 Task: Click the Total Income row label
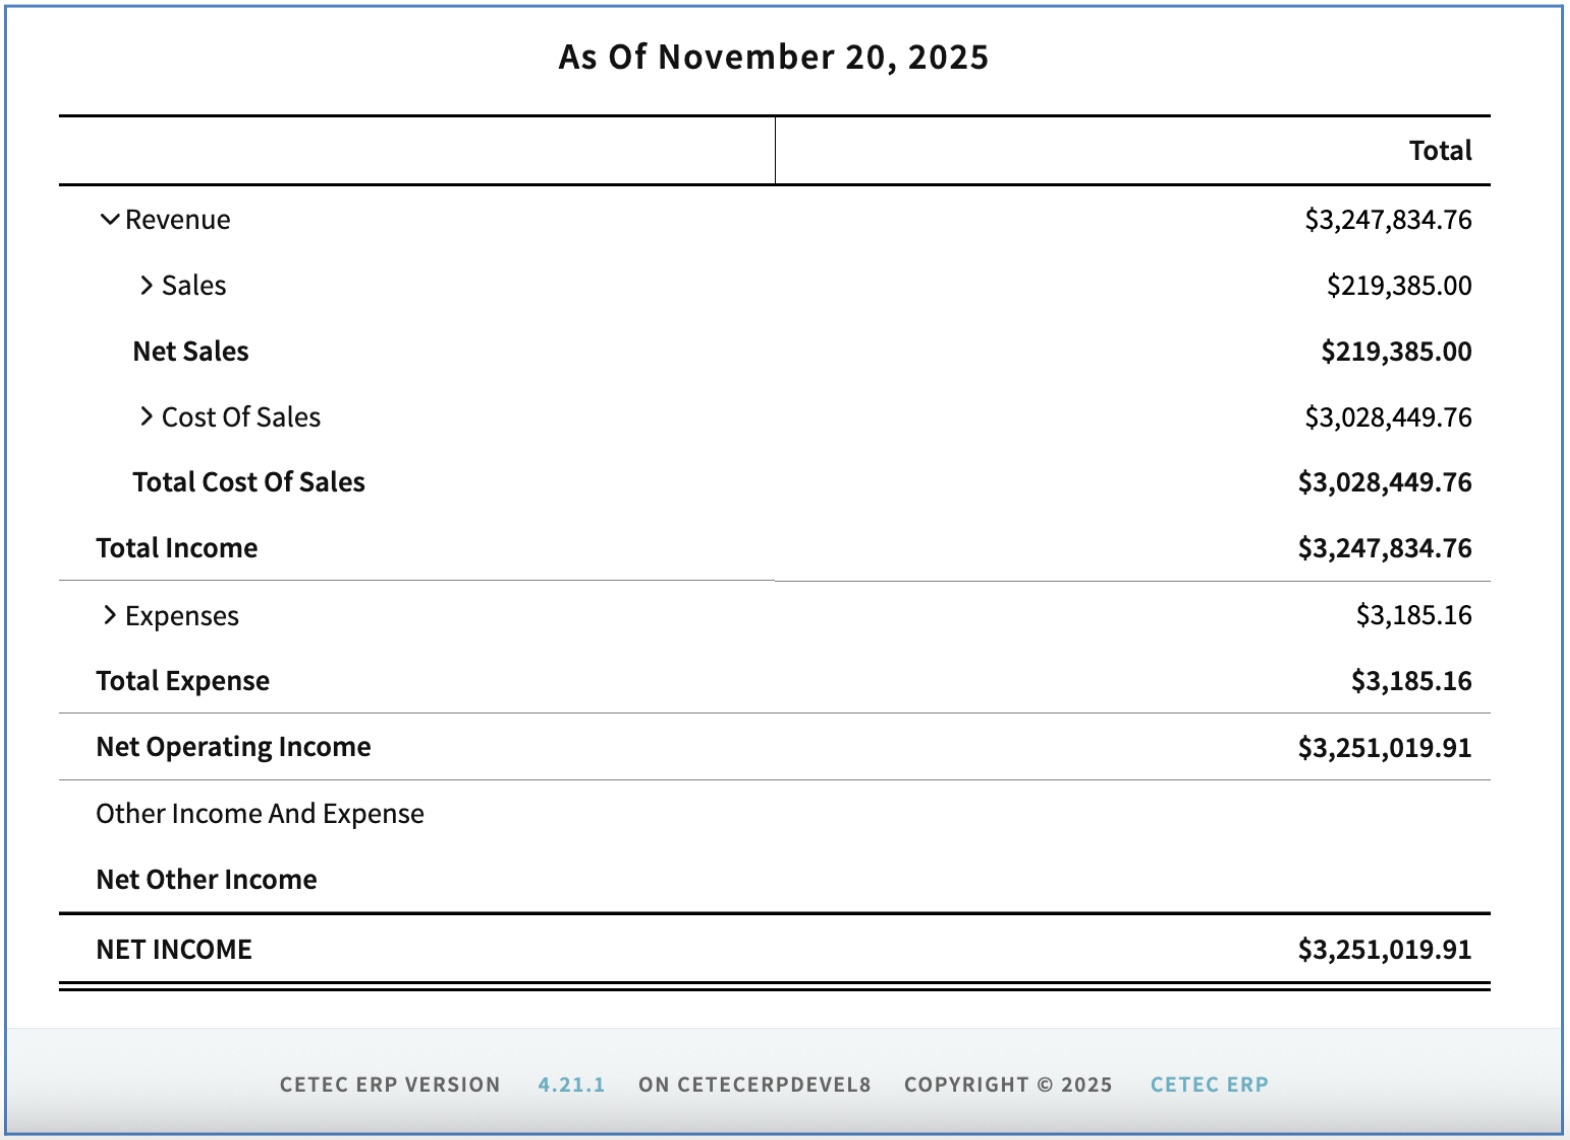click(176, 548)
